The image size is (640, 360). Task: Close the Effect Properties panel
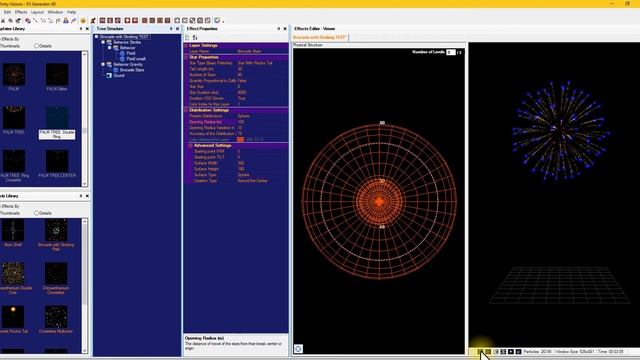[x=285, y=29]
